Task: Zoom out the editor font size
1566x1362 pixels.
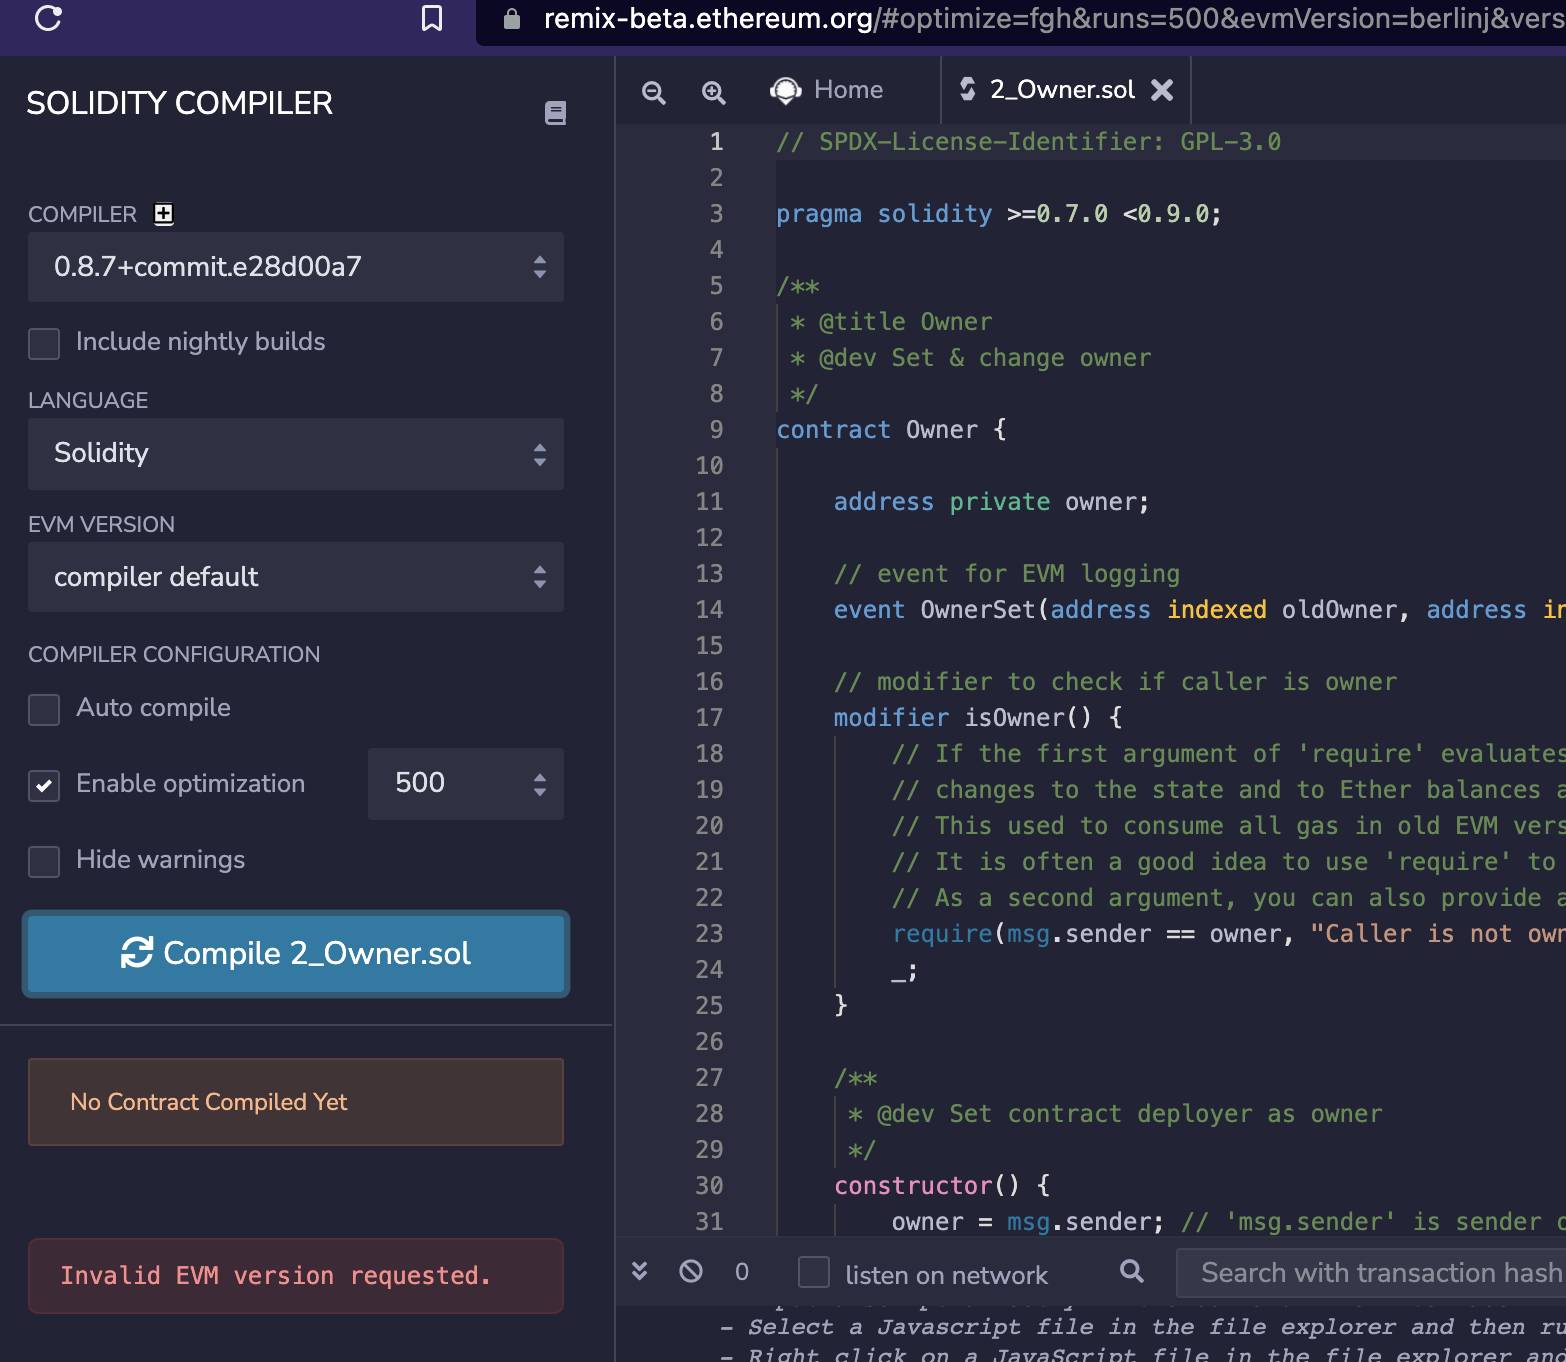Action: [654, 92]
